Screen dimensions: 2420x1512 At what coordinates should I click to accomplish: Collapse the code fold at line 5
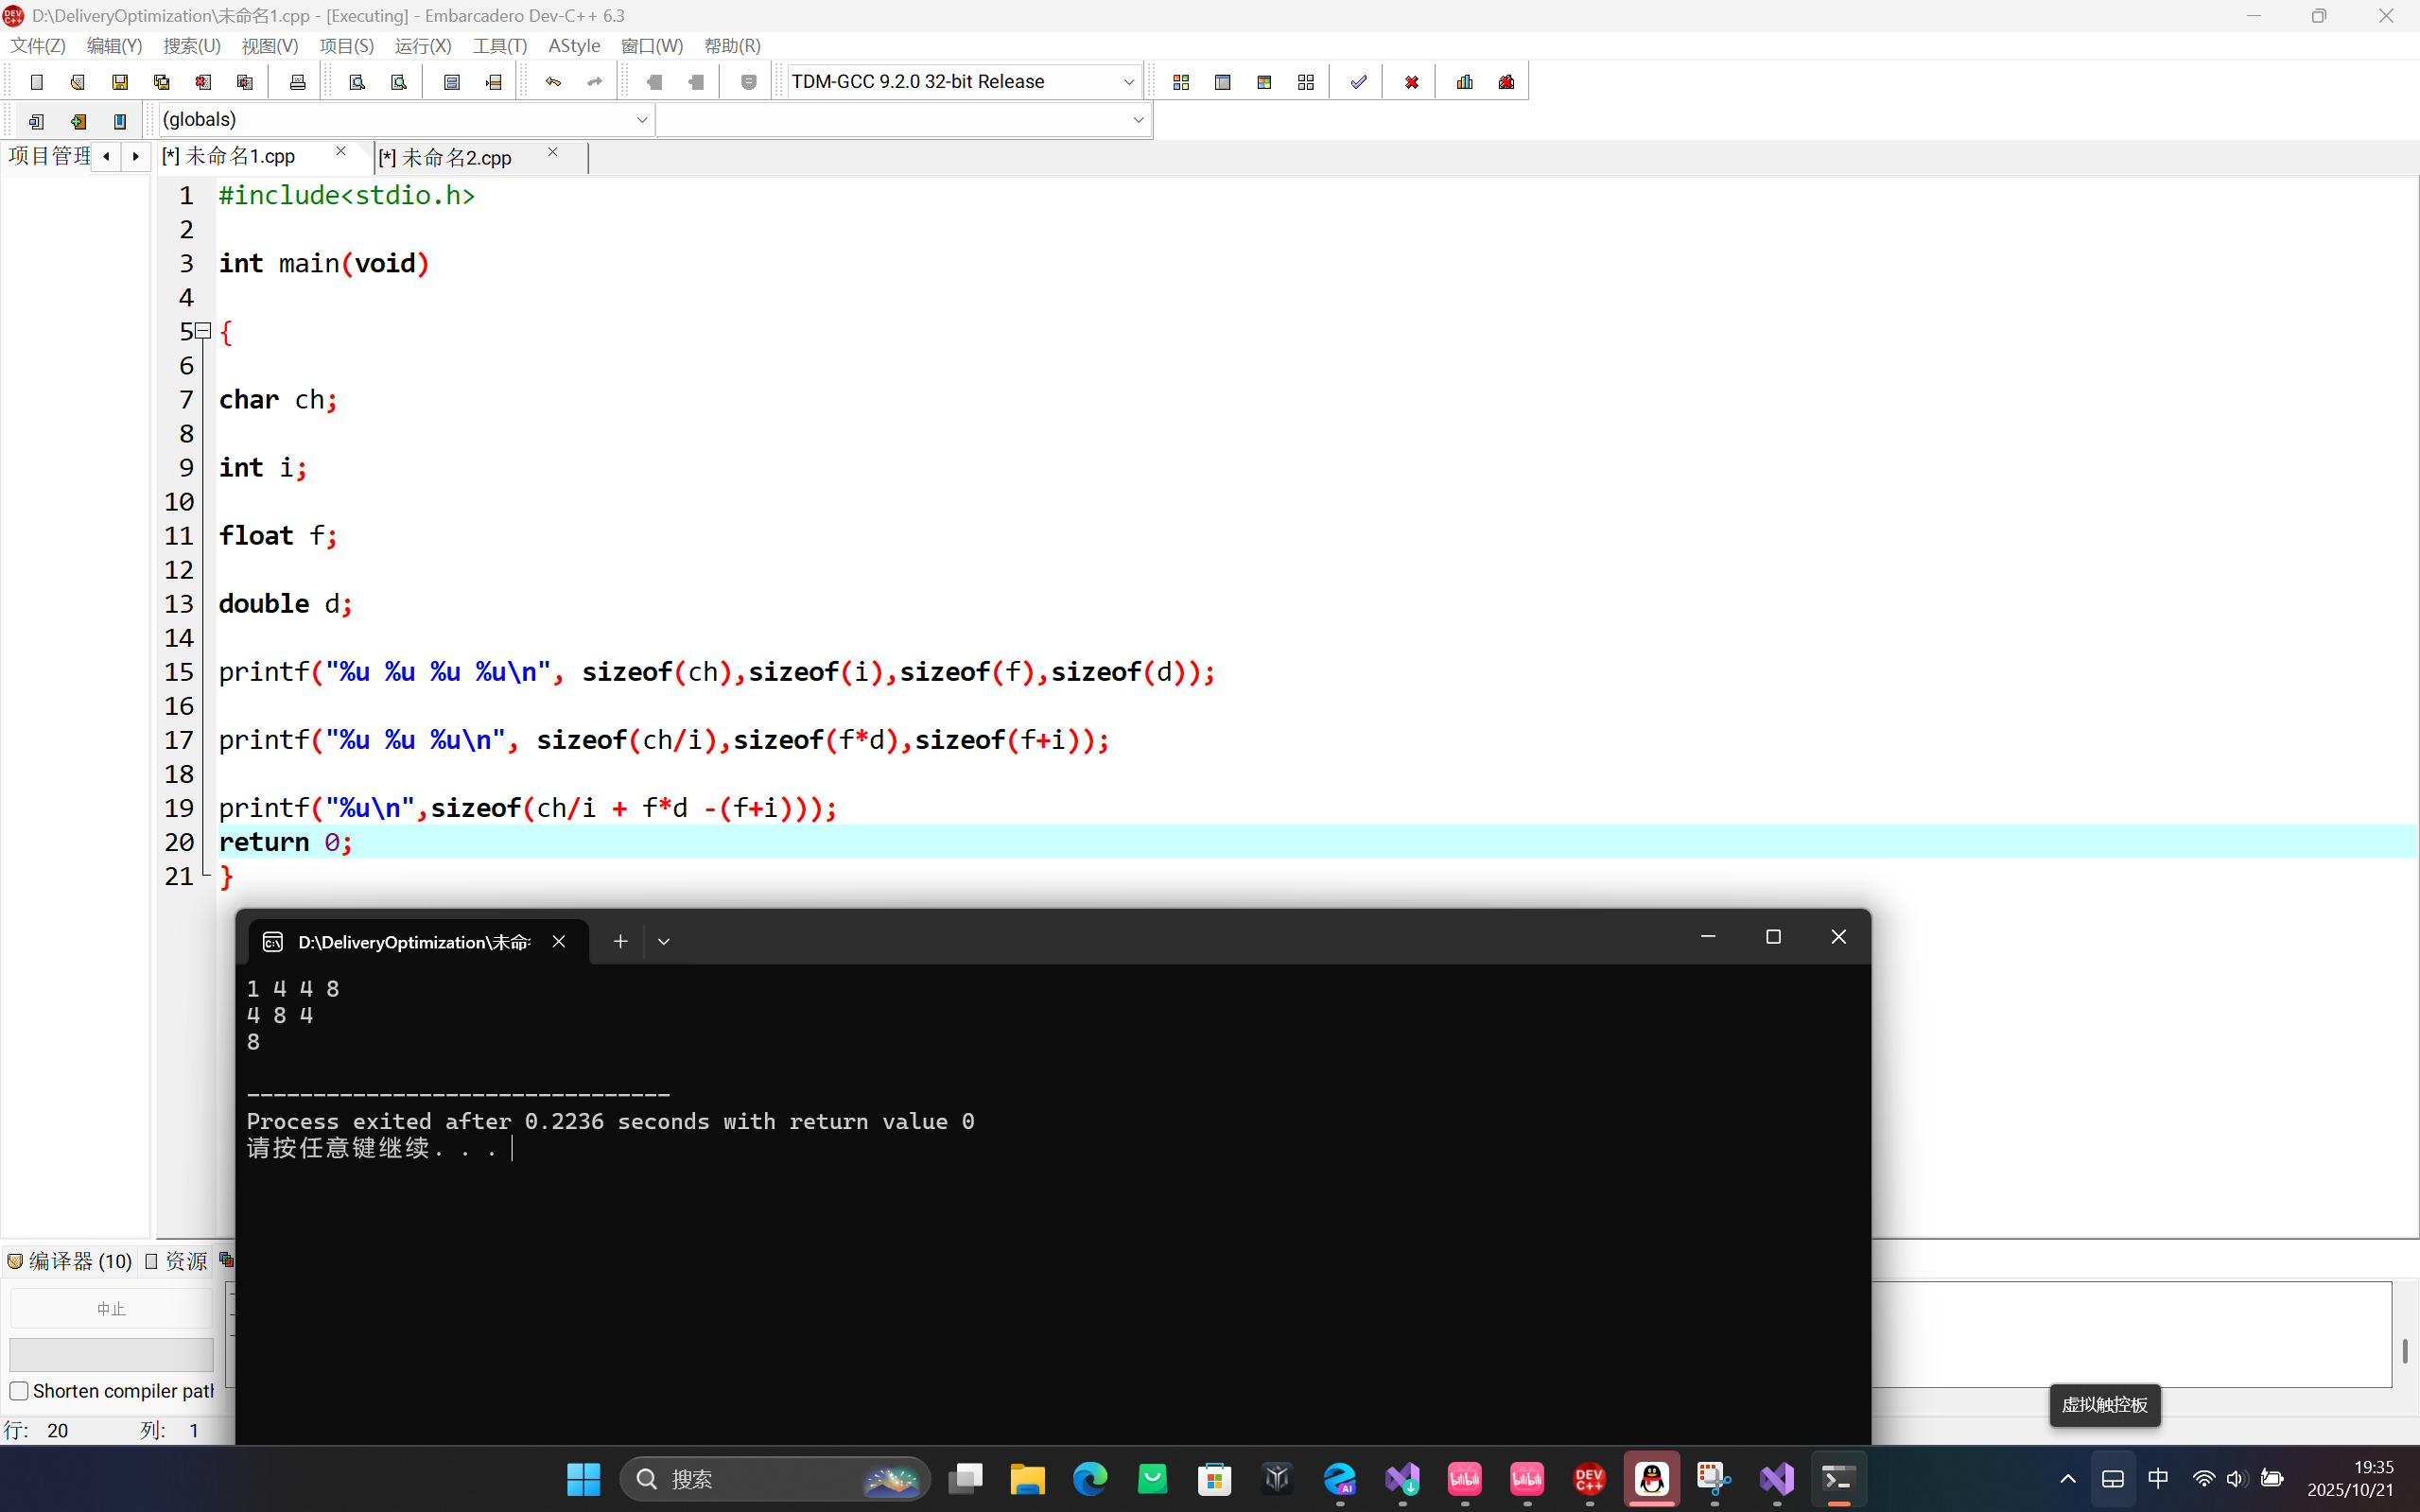click(x=203, y=330)
